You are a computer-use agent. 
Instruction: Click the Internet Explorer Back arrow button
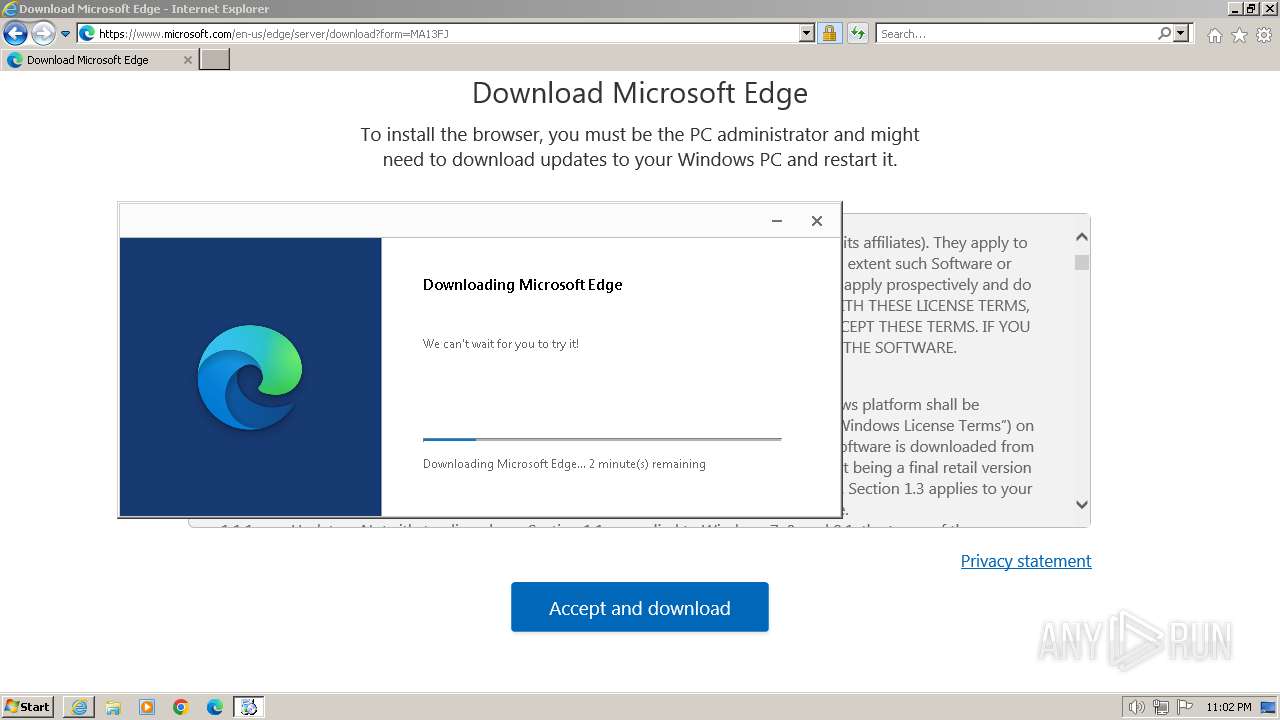click(15, 34)
